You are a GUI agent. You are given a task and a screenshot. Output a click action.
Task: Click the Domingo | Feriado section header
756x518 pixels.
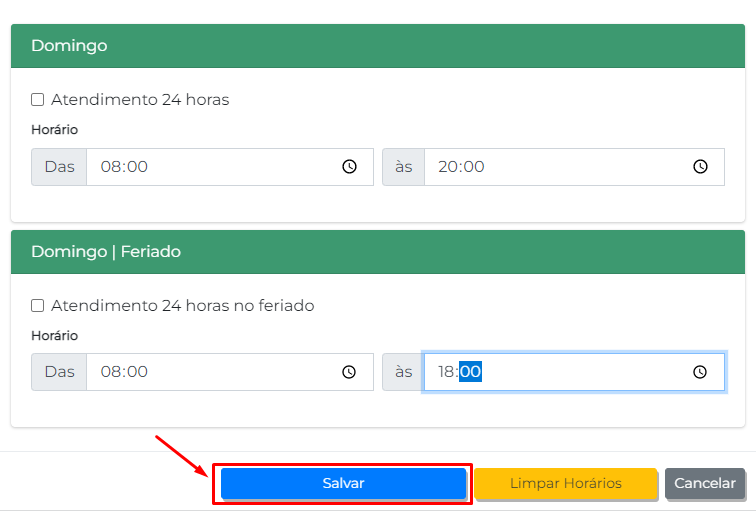(377, 252)
